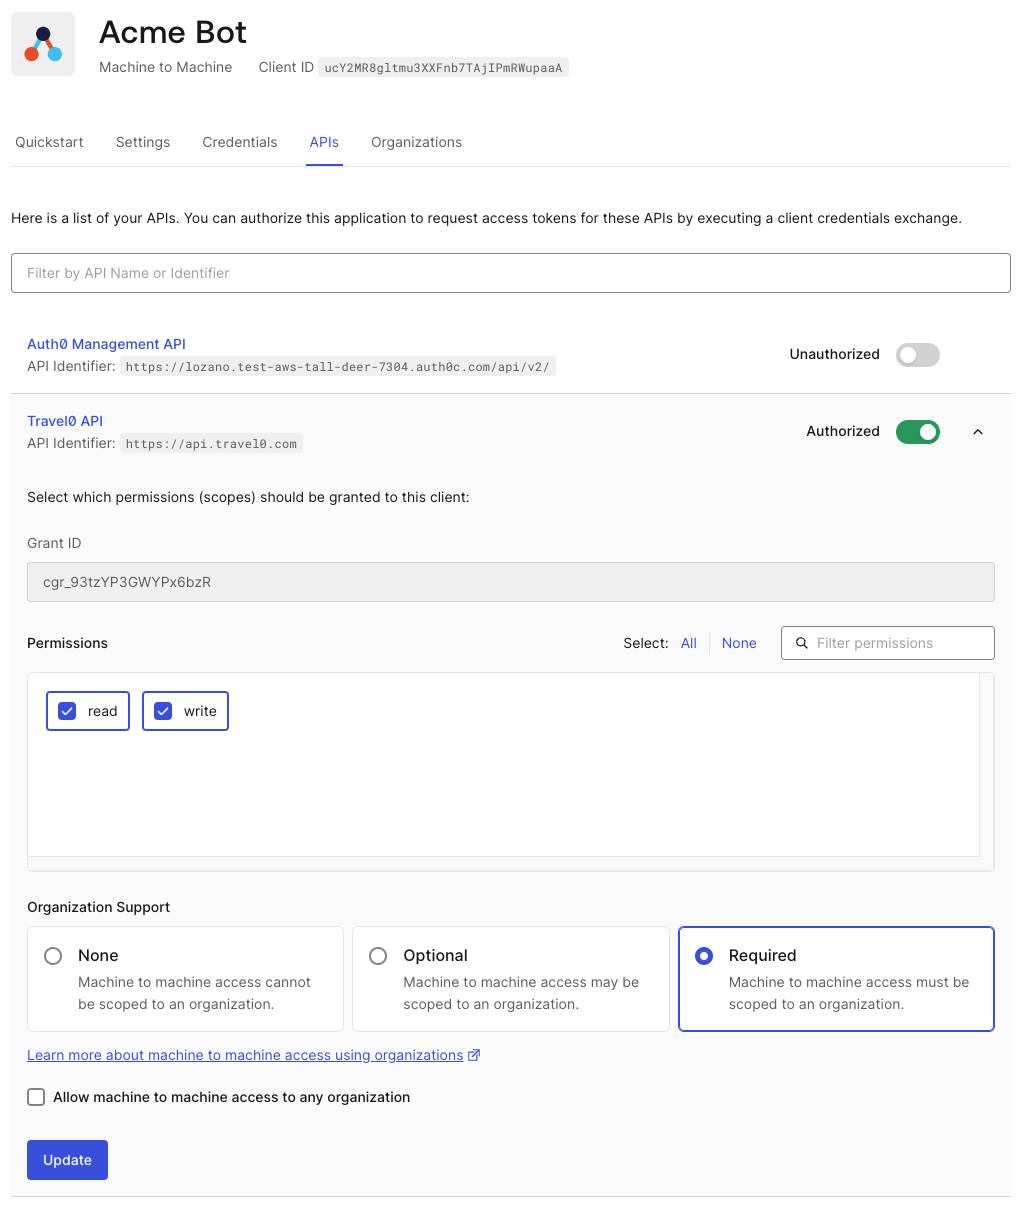Click the Acme Bot application logo icon
Viewport: 1020px width, 1205px height.
pos(43,44)
